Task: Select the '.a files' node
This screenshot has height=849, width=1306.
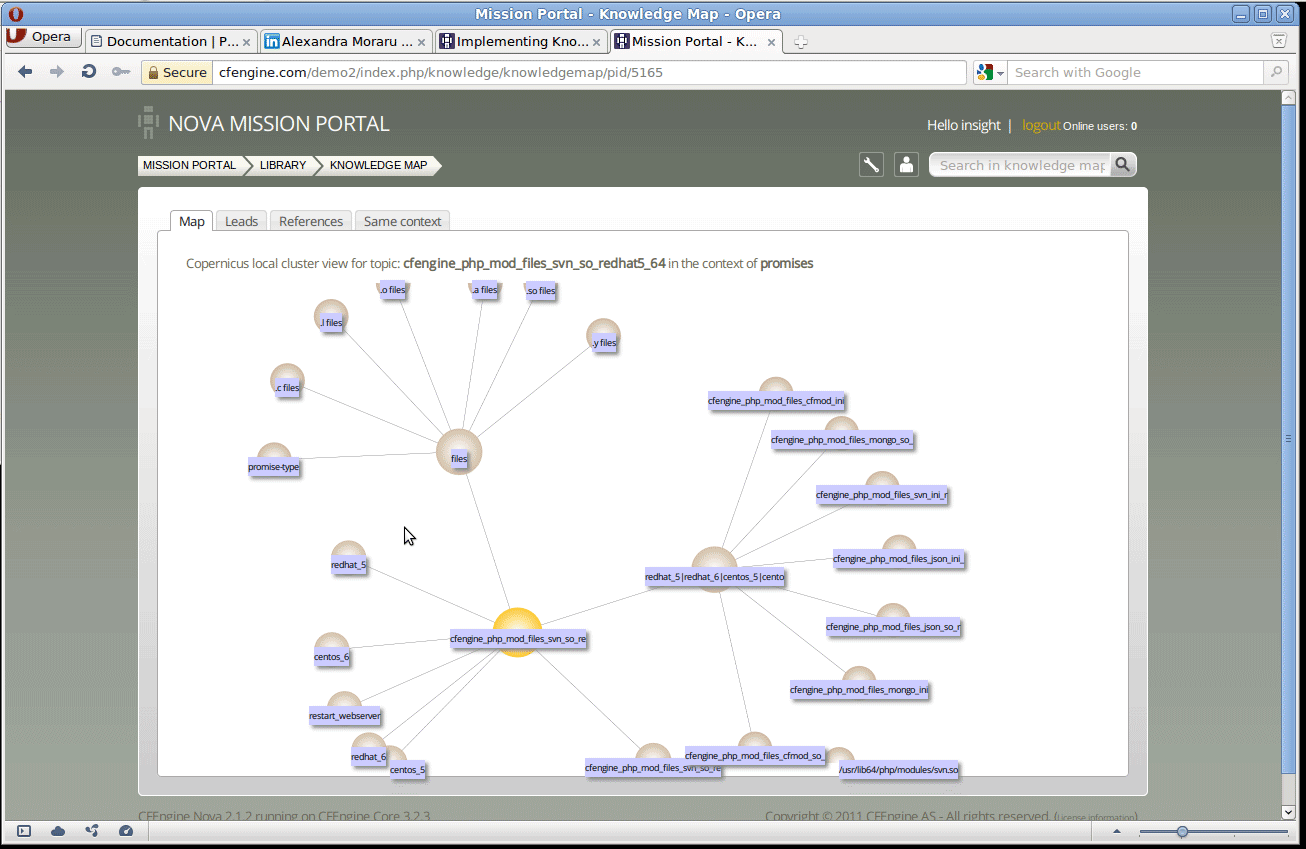Action: [x=484, y=290]
